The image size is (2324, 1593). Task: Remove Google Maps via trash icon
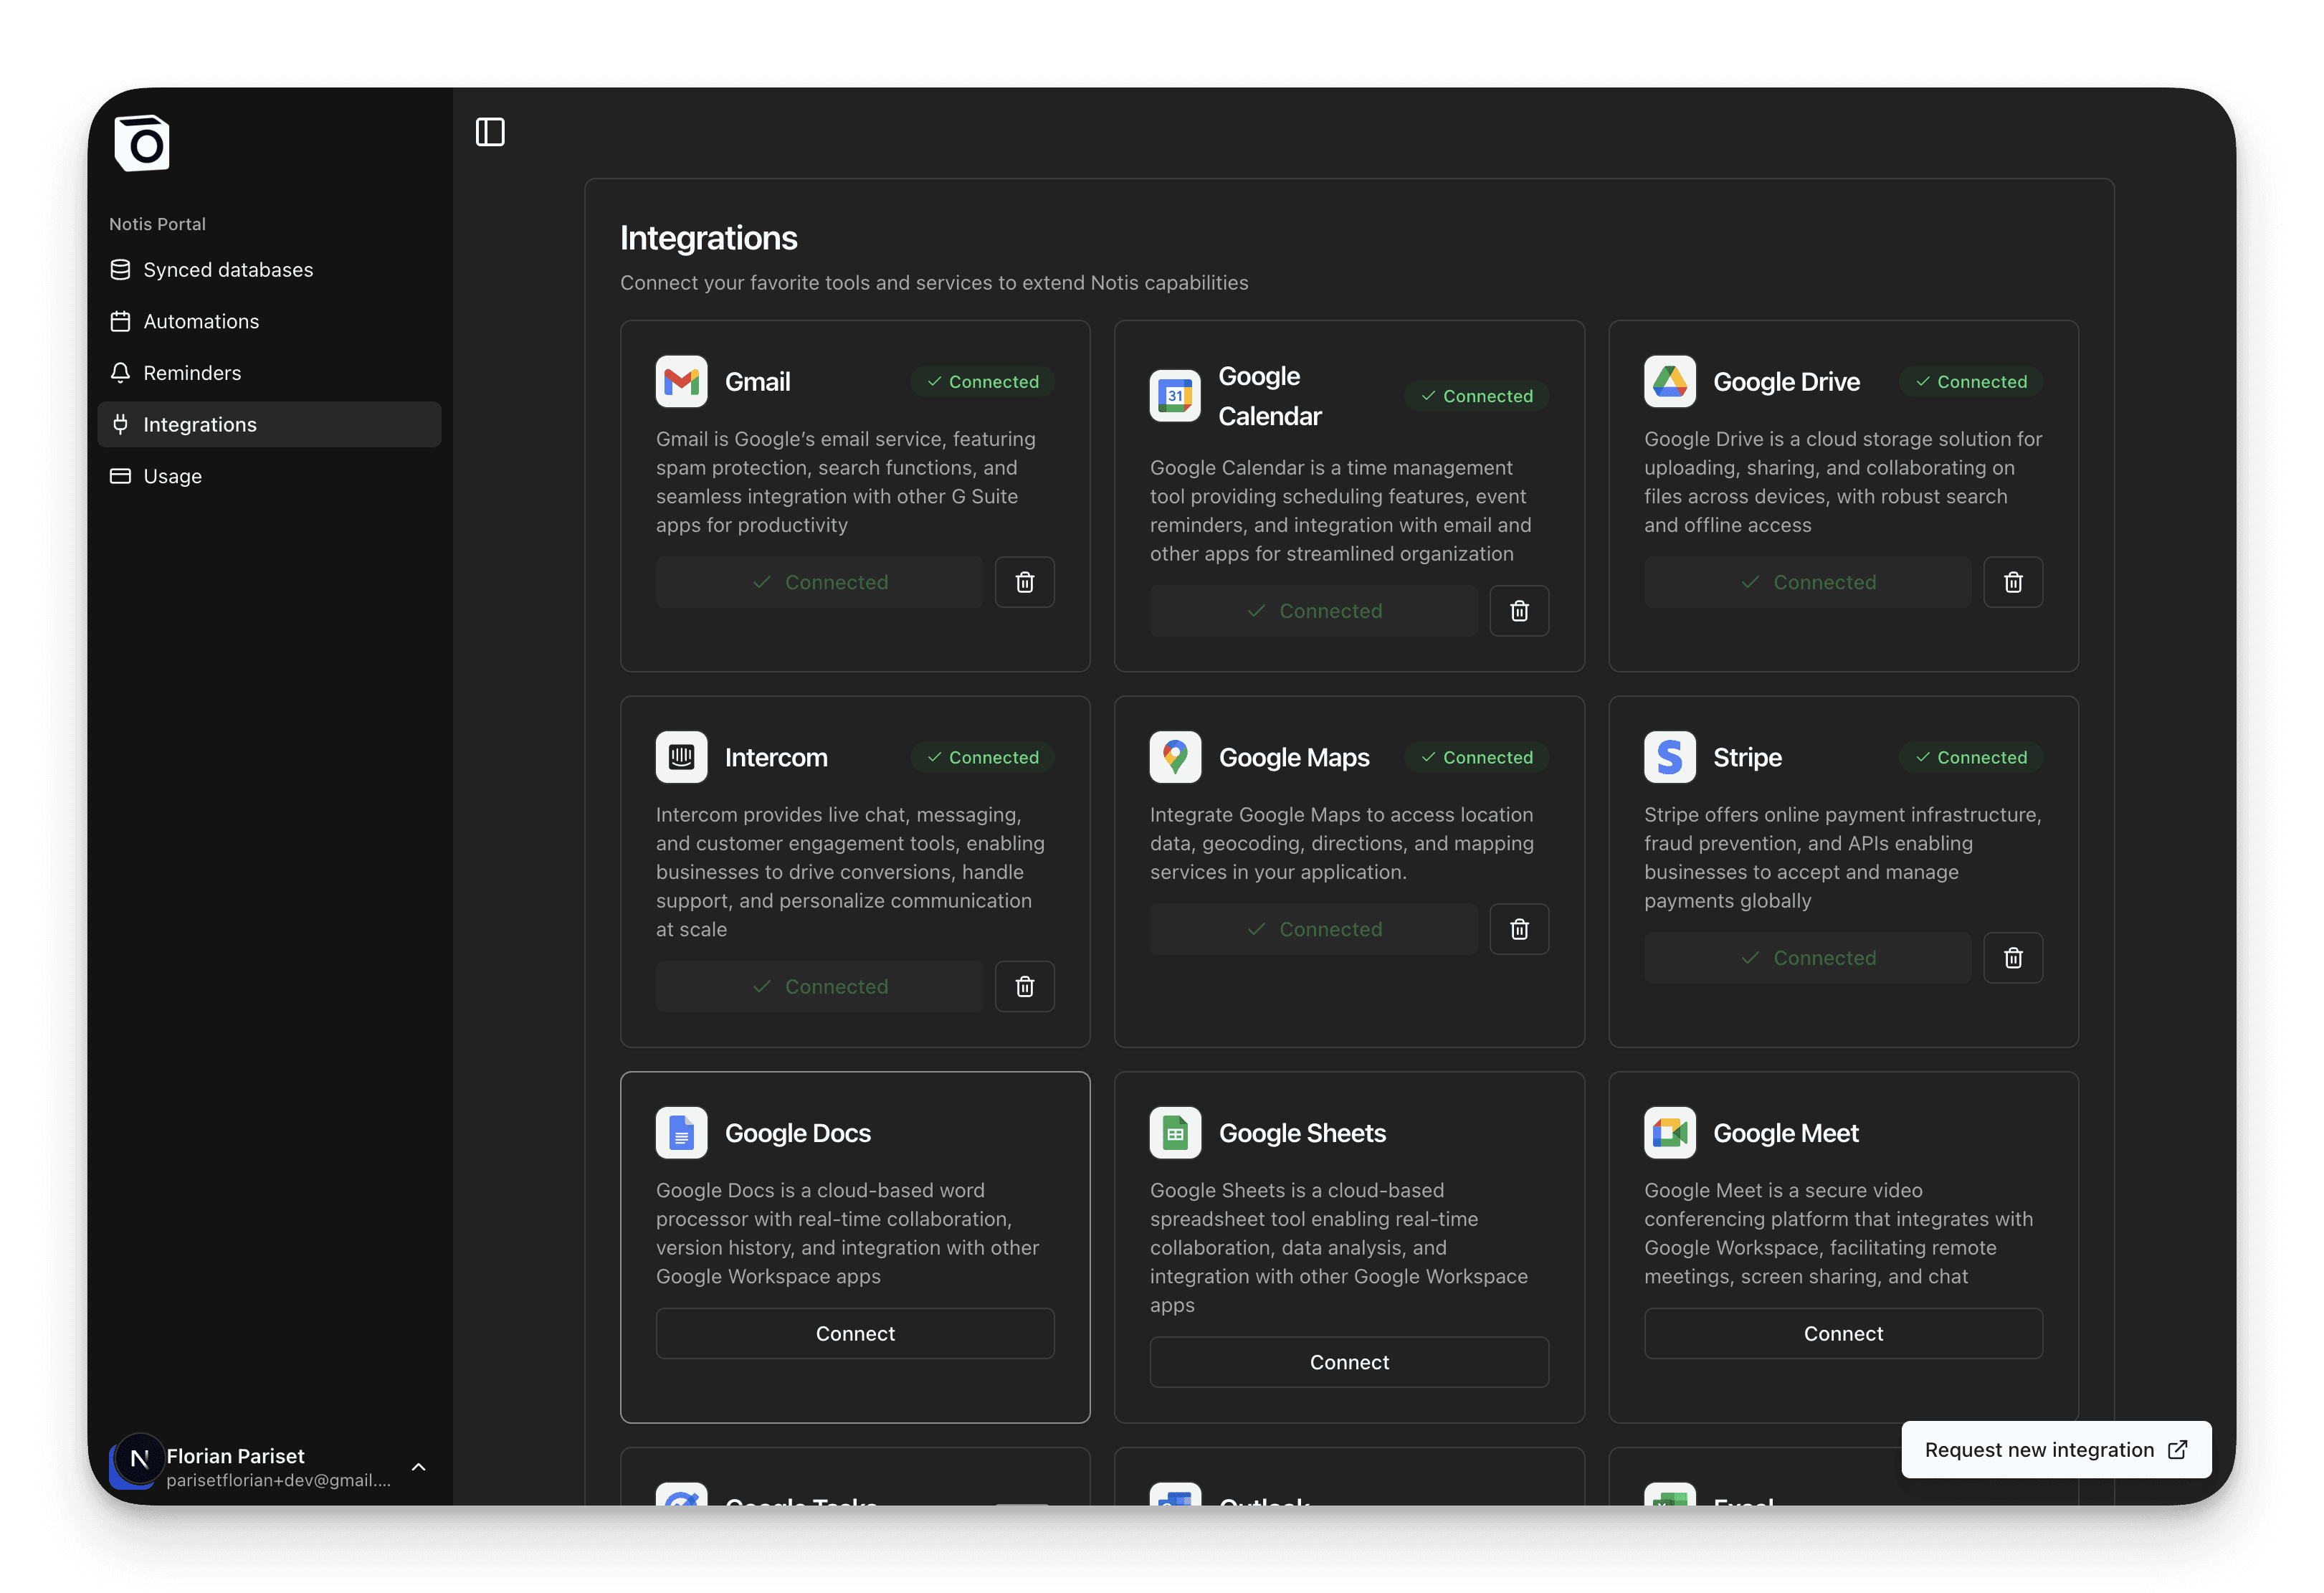1519,929
